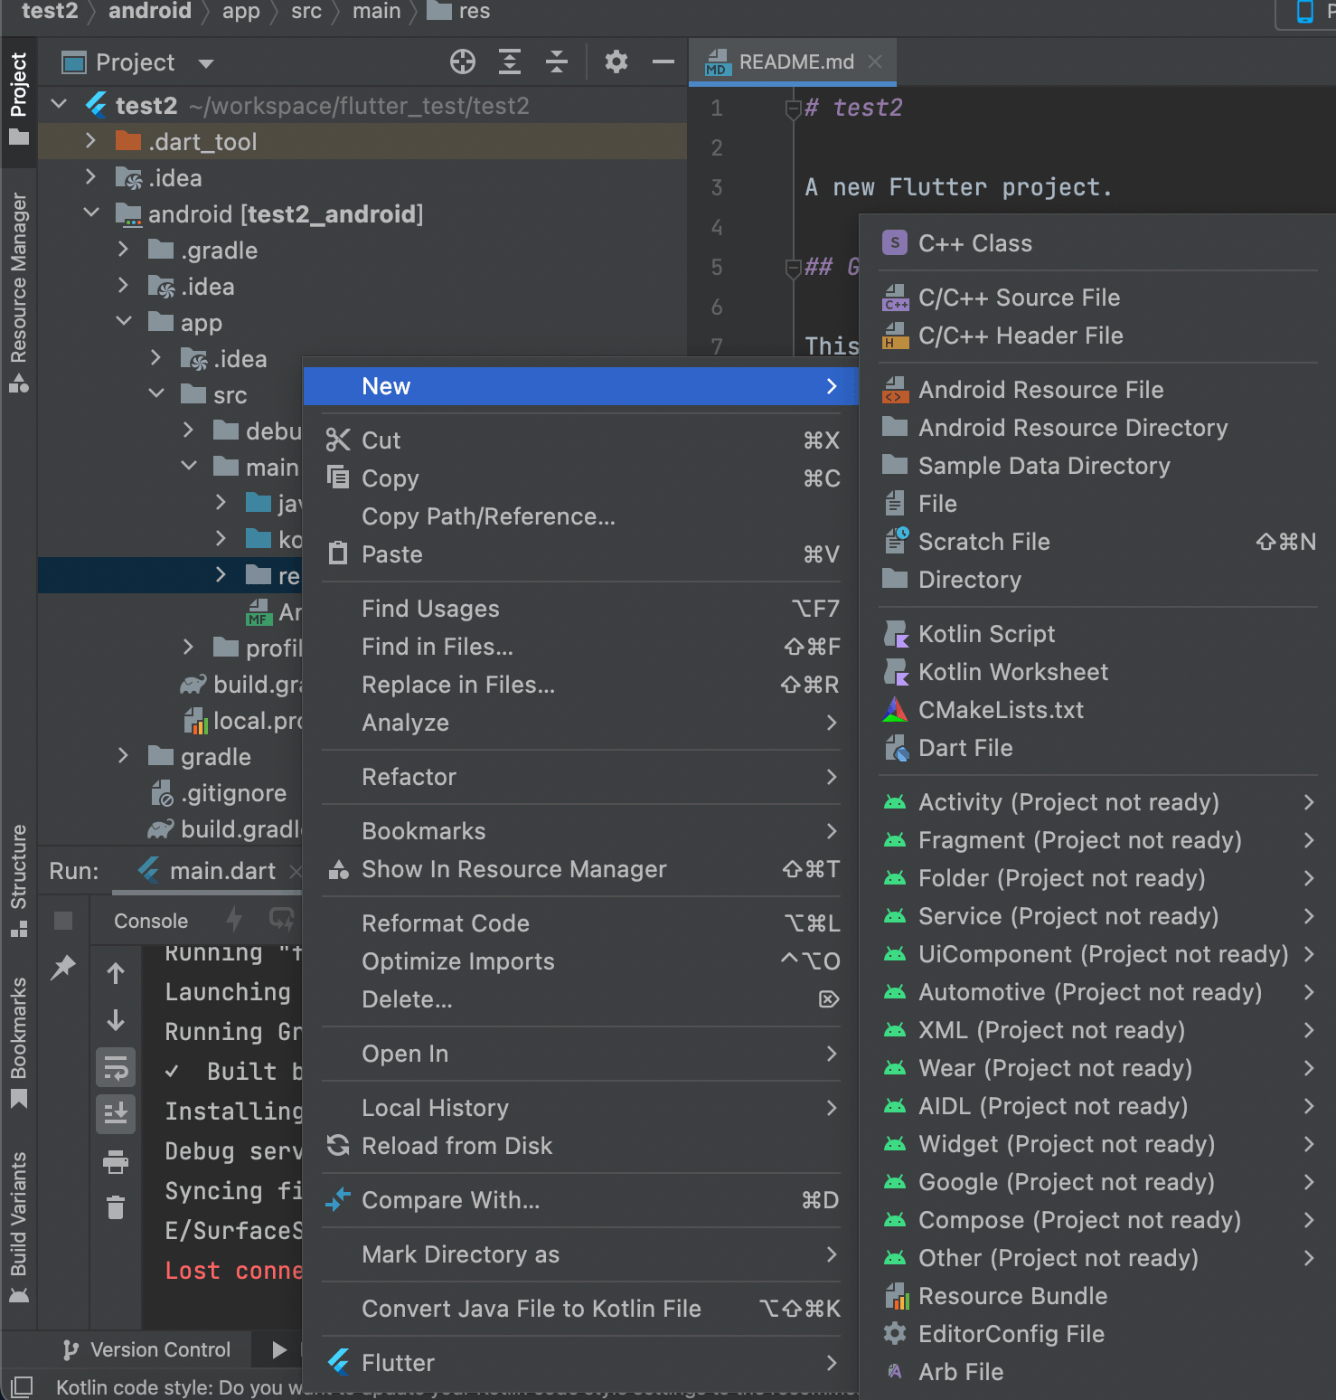Open the Bookmarks side tab

tap(18, 1043)
